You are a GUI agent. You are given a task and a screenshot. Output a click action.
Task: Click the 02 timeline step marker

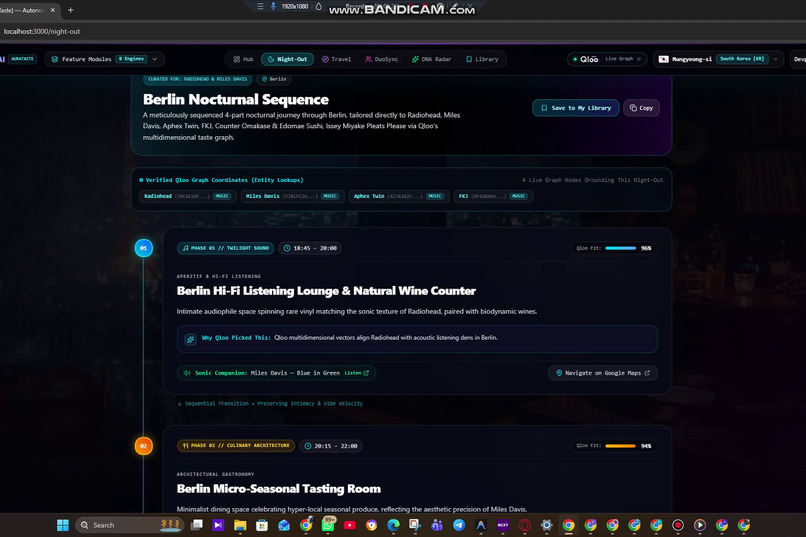[x=143, y=446]
